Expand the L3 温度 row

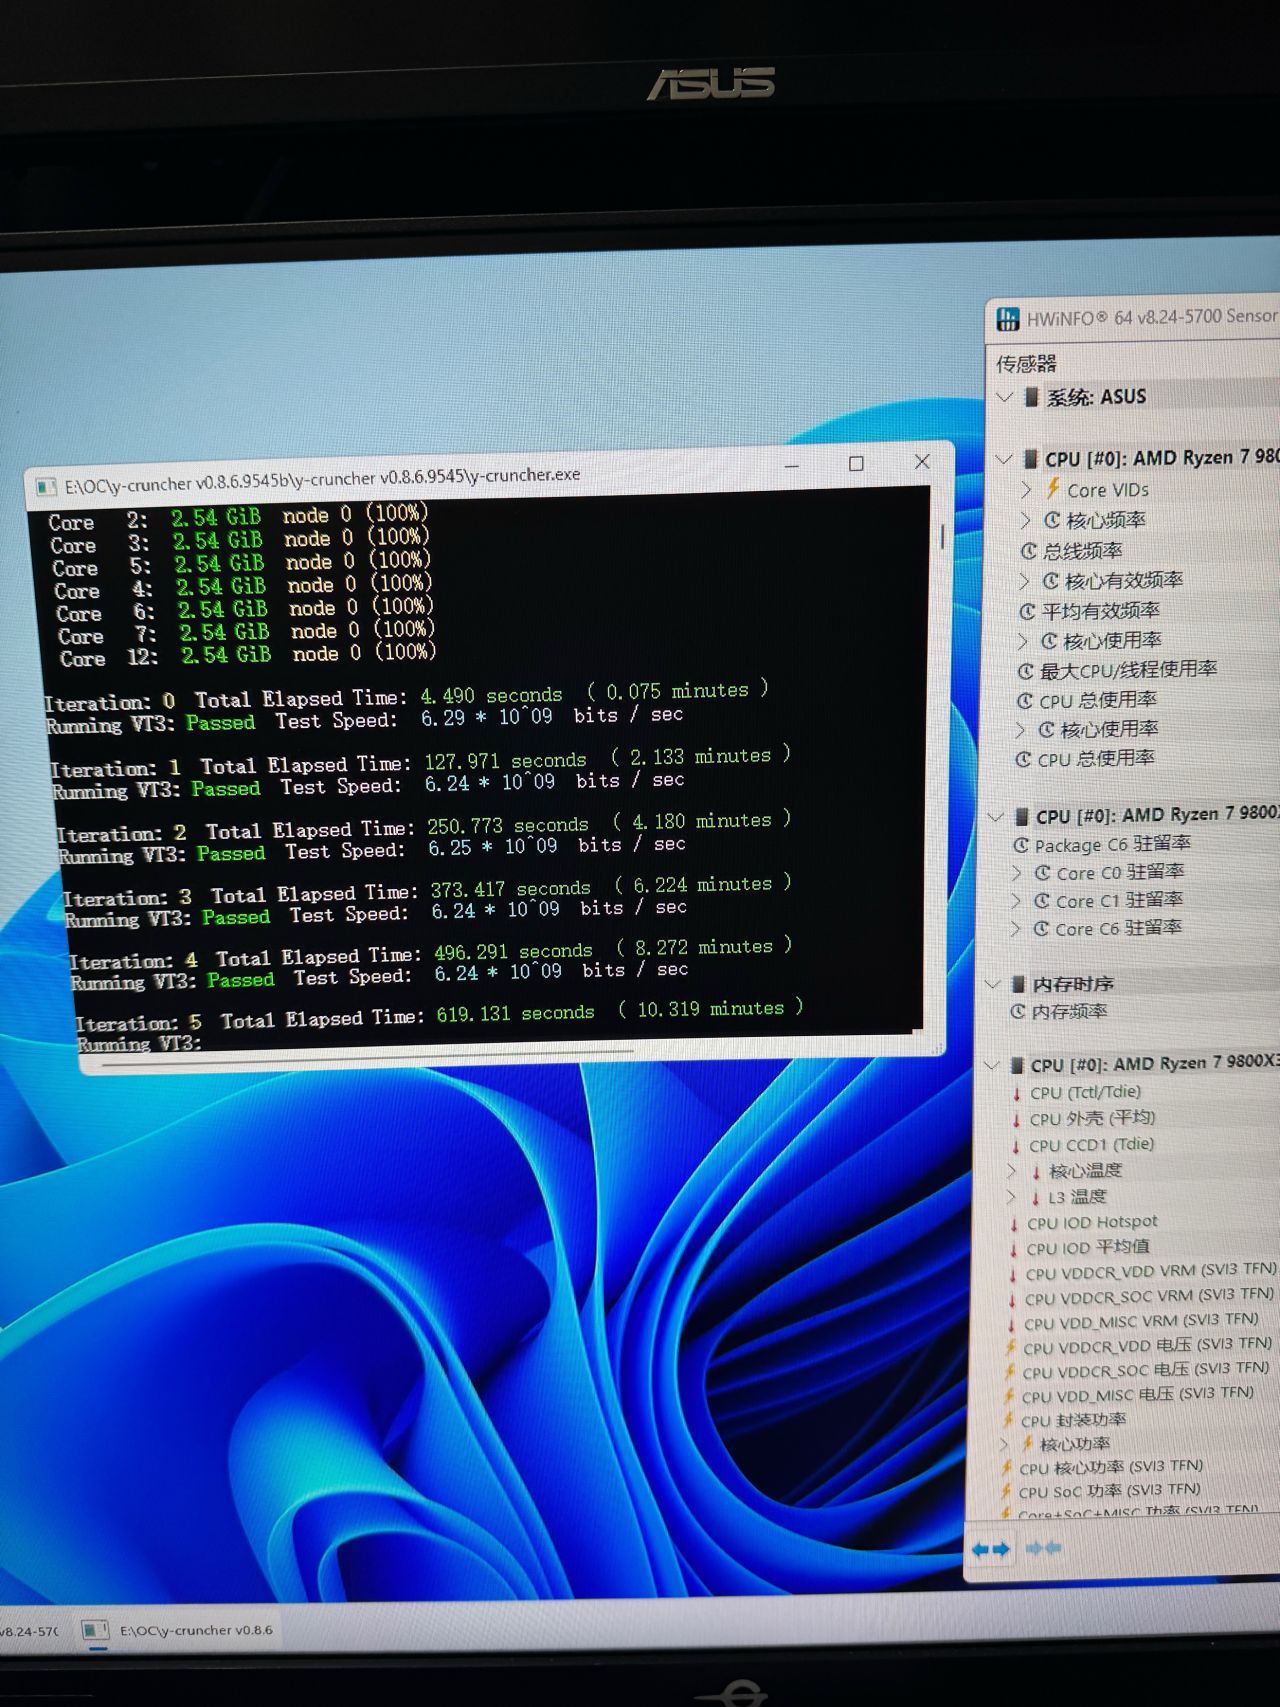[x=1010, y=1197]
